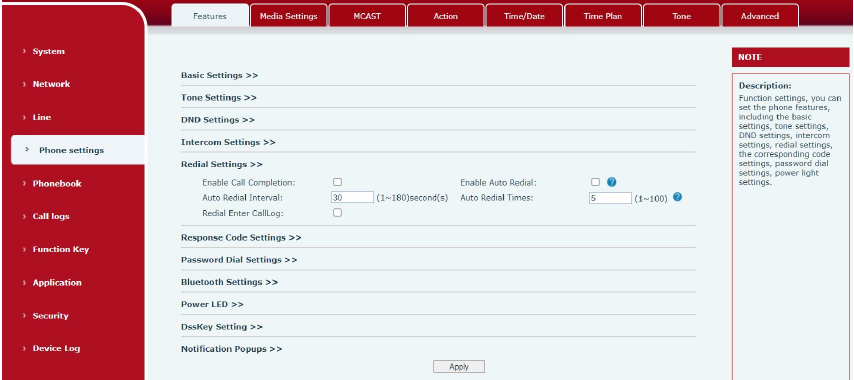This screenshot has height=380, width=854.
Task: Select Phone settings in sidebar
Action: [x=78, y=150]
